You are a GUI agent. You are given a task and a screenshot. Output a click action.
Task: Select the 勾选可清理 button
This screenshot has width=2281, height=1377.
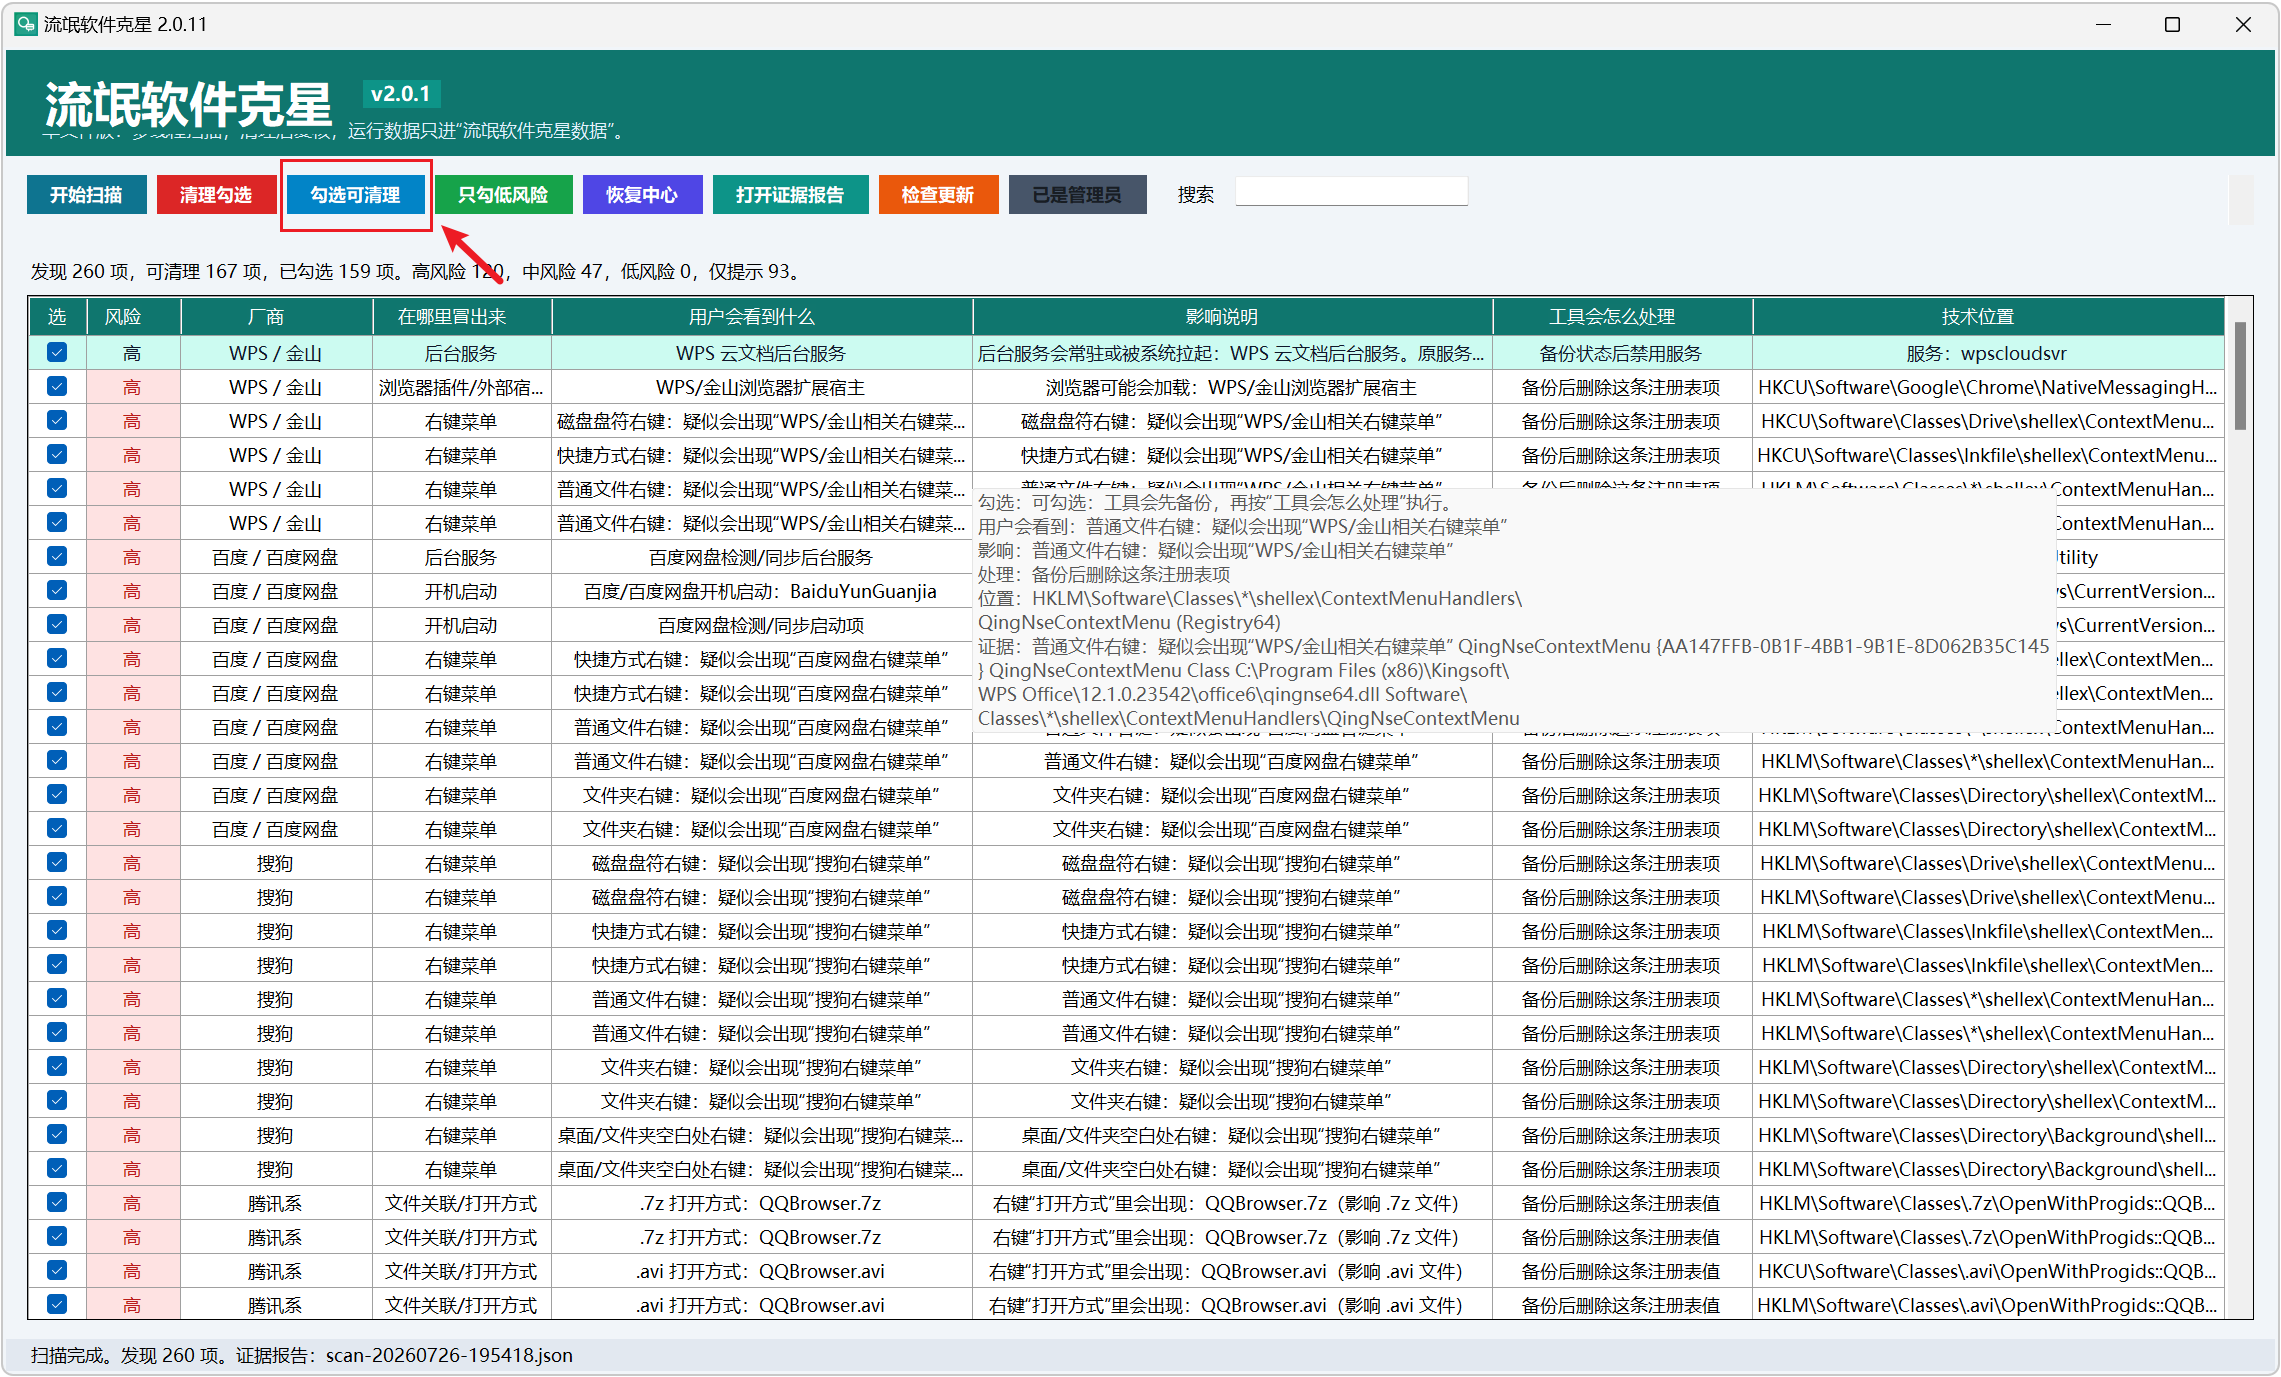pos(356,195)
